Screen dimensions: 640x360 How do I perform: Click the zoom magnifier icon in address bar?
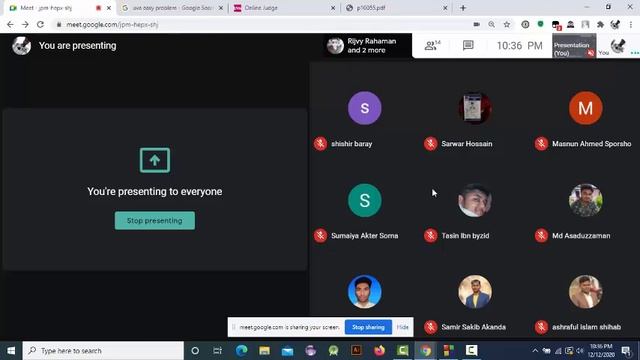[x=491, y=24]
